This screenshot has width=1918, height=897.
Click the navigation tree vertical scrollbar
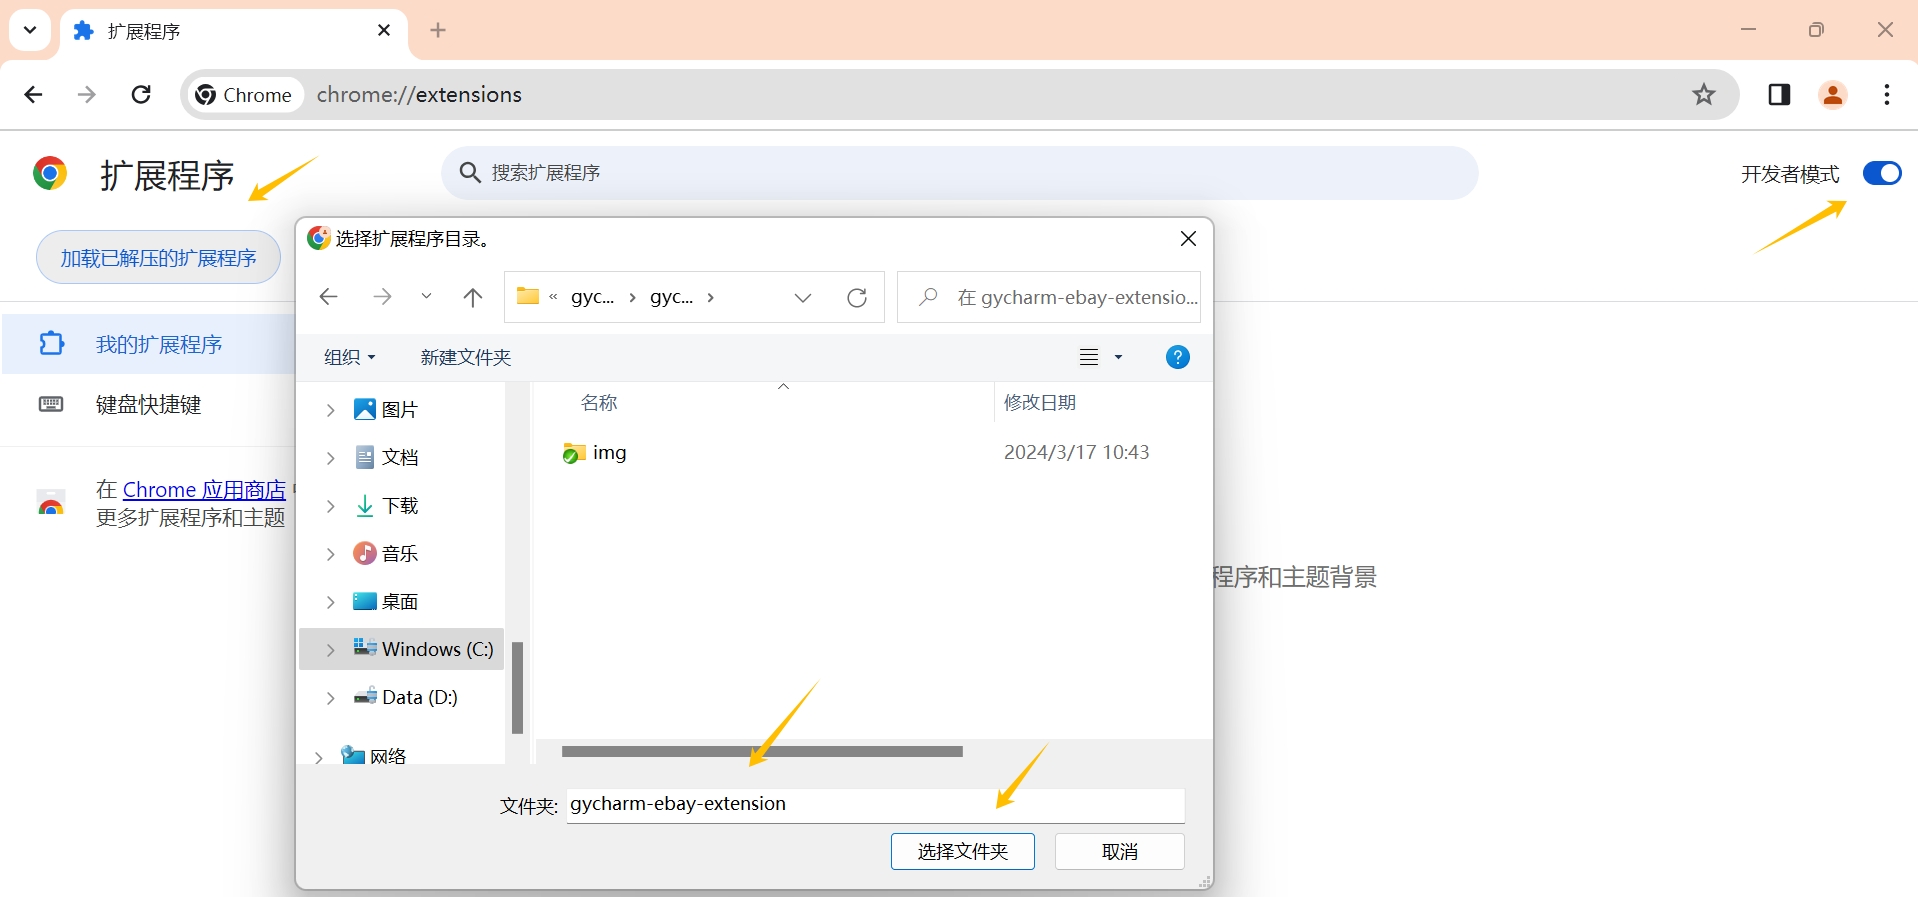click(x=517, y=688)
